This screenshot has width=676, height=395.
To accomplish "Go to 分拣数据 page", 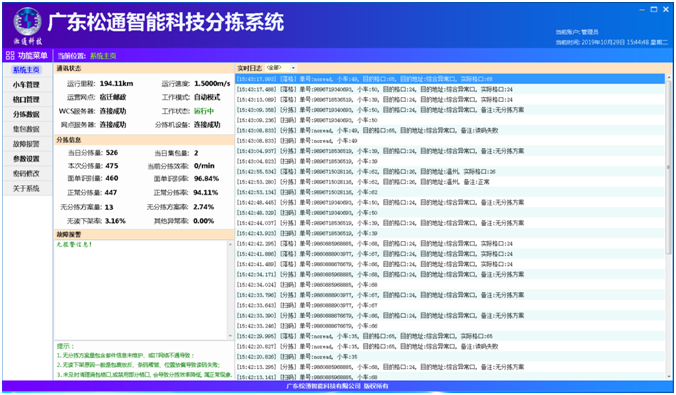I will pyautogui.click(x=26, y=114).
